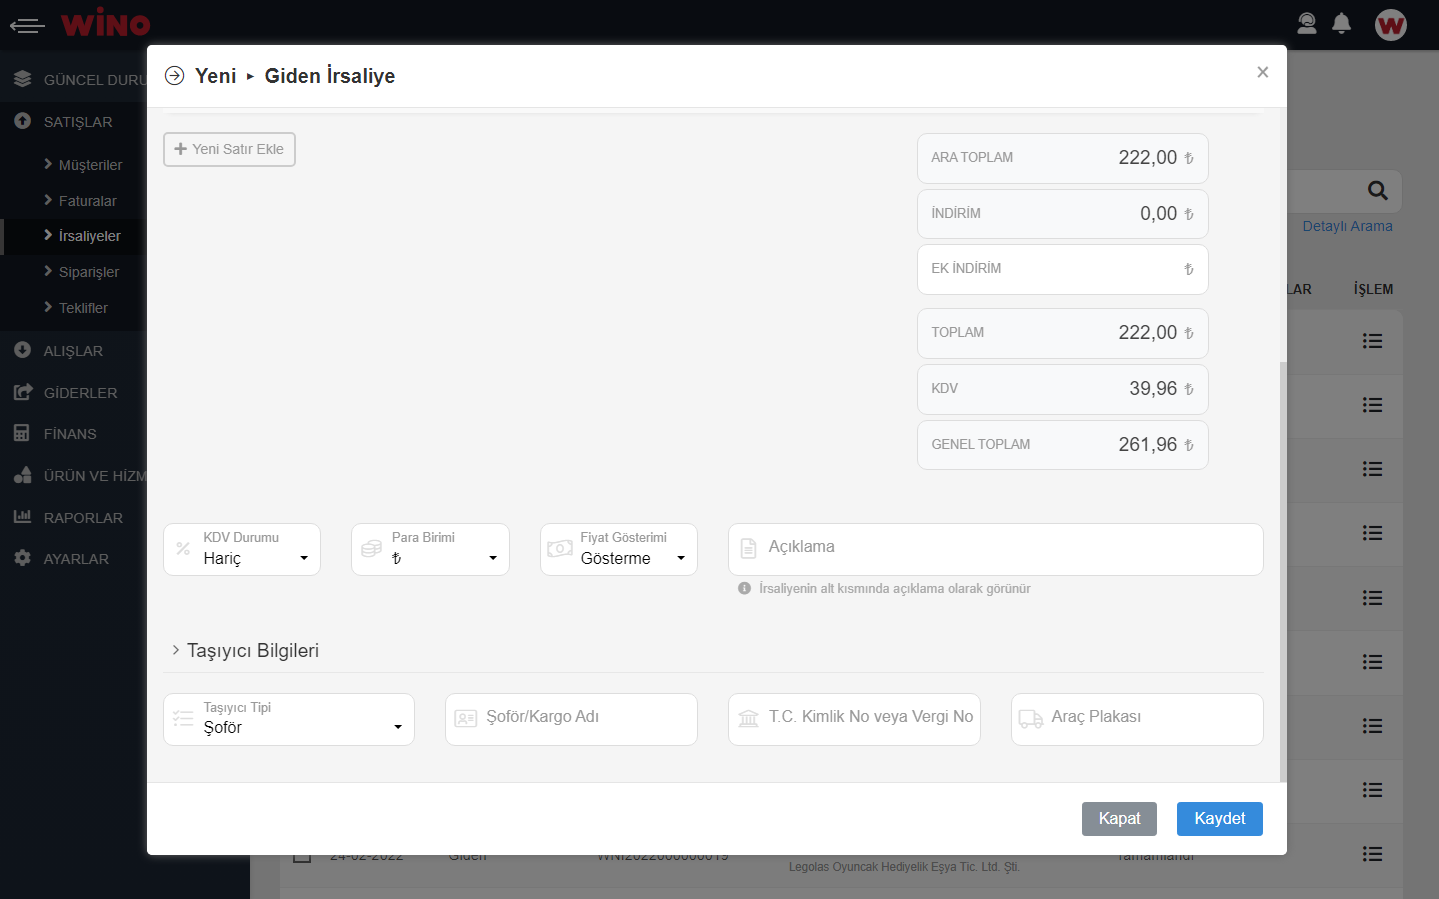The image size is (1439, 899).
Task: Open the KDV Durumu dropdown
Action: [x=242, y=550]
